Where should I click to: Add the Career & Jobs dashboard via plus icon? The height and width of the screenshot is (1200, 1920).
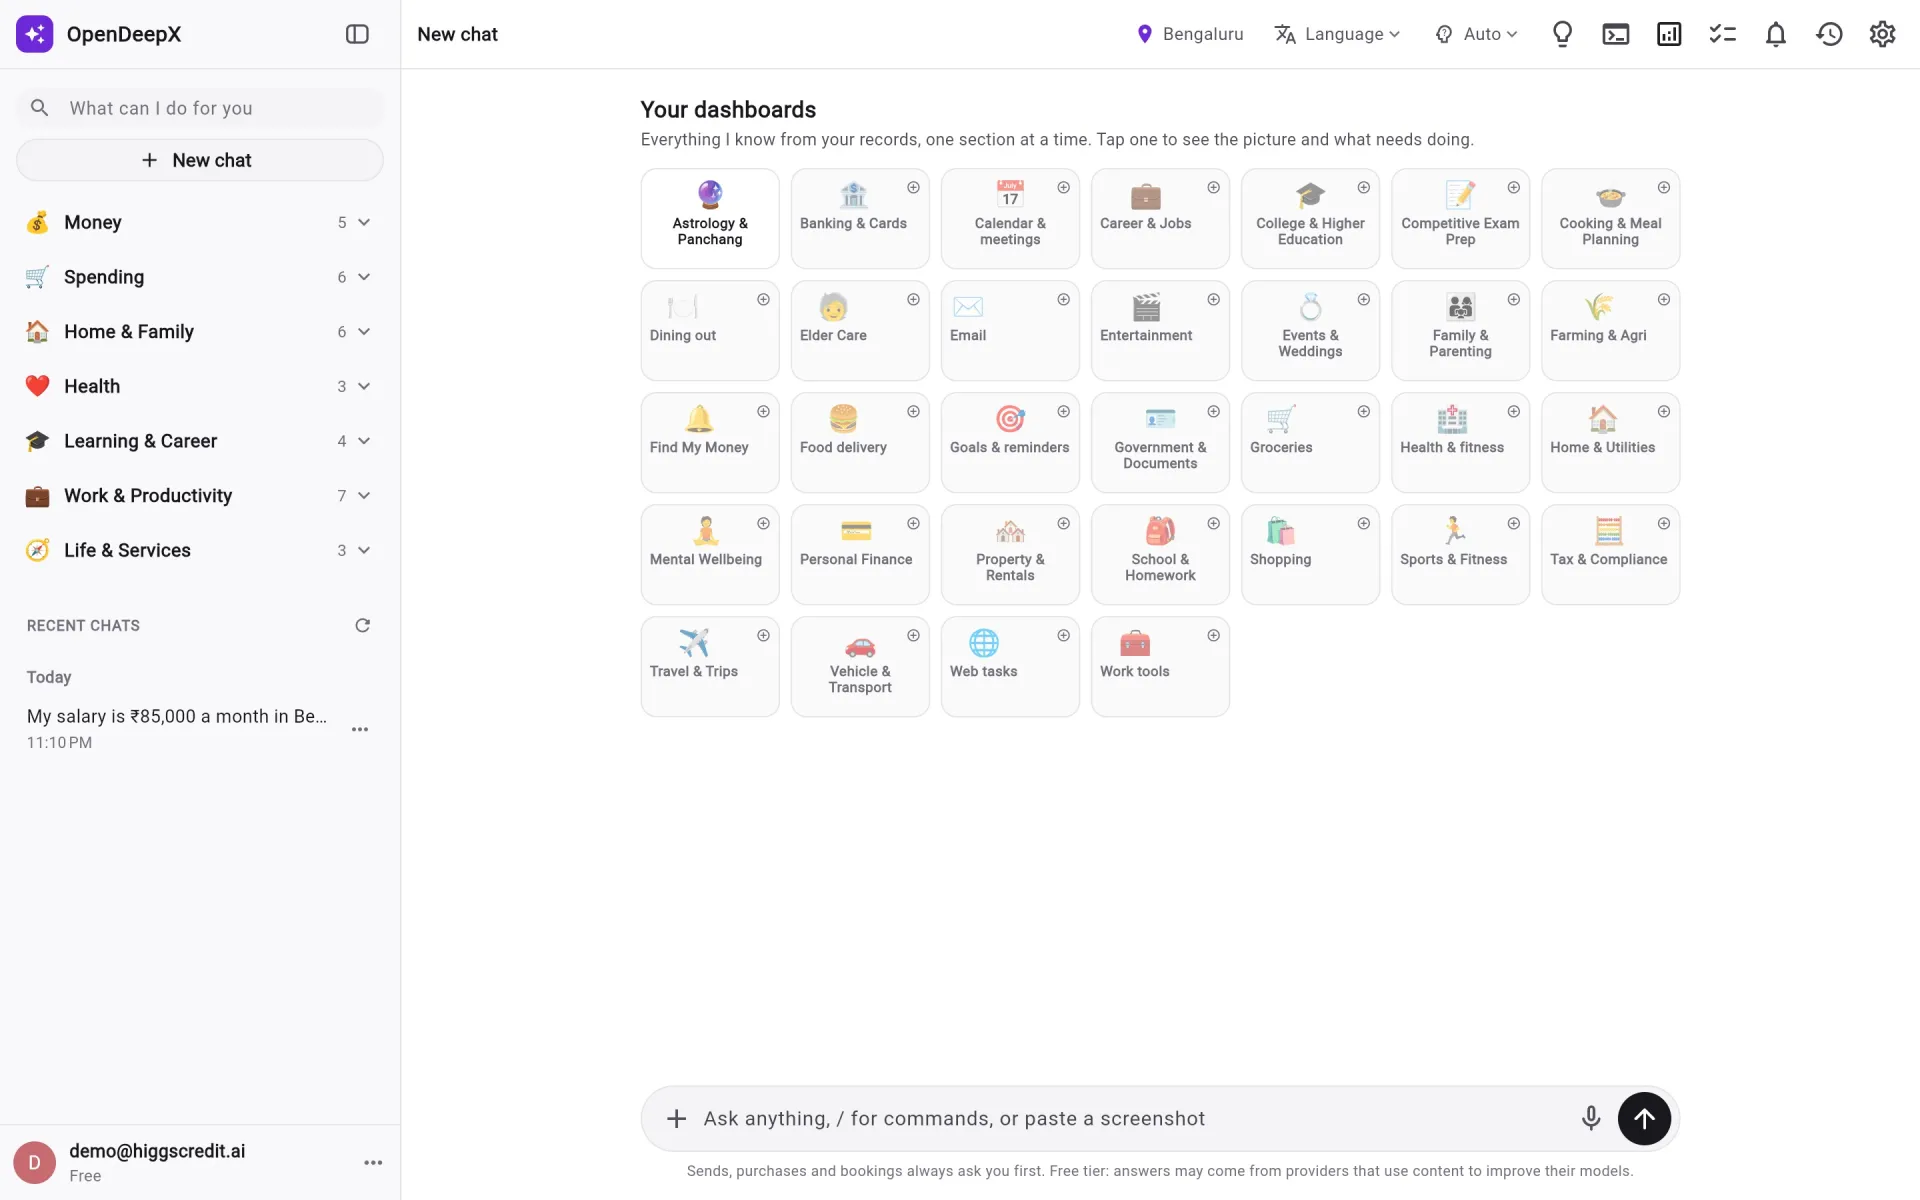point(1213,187)
